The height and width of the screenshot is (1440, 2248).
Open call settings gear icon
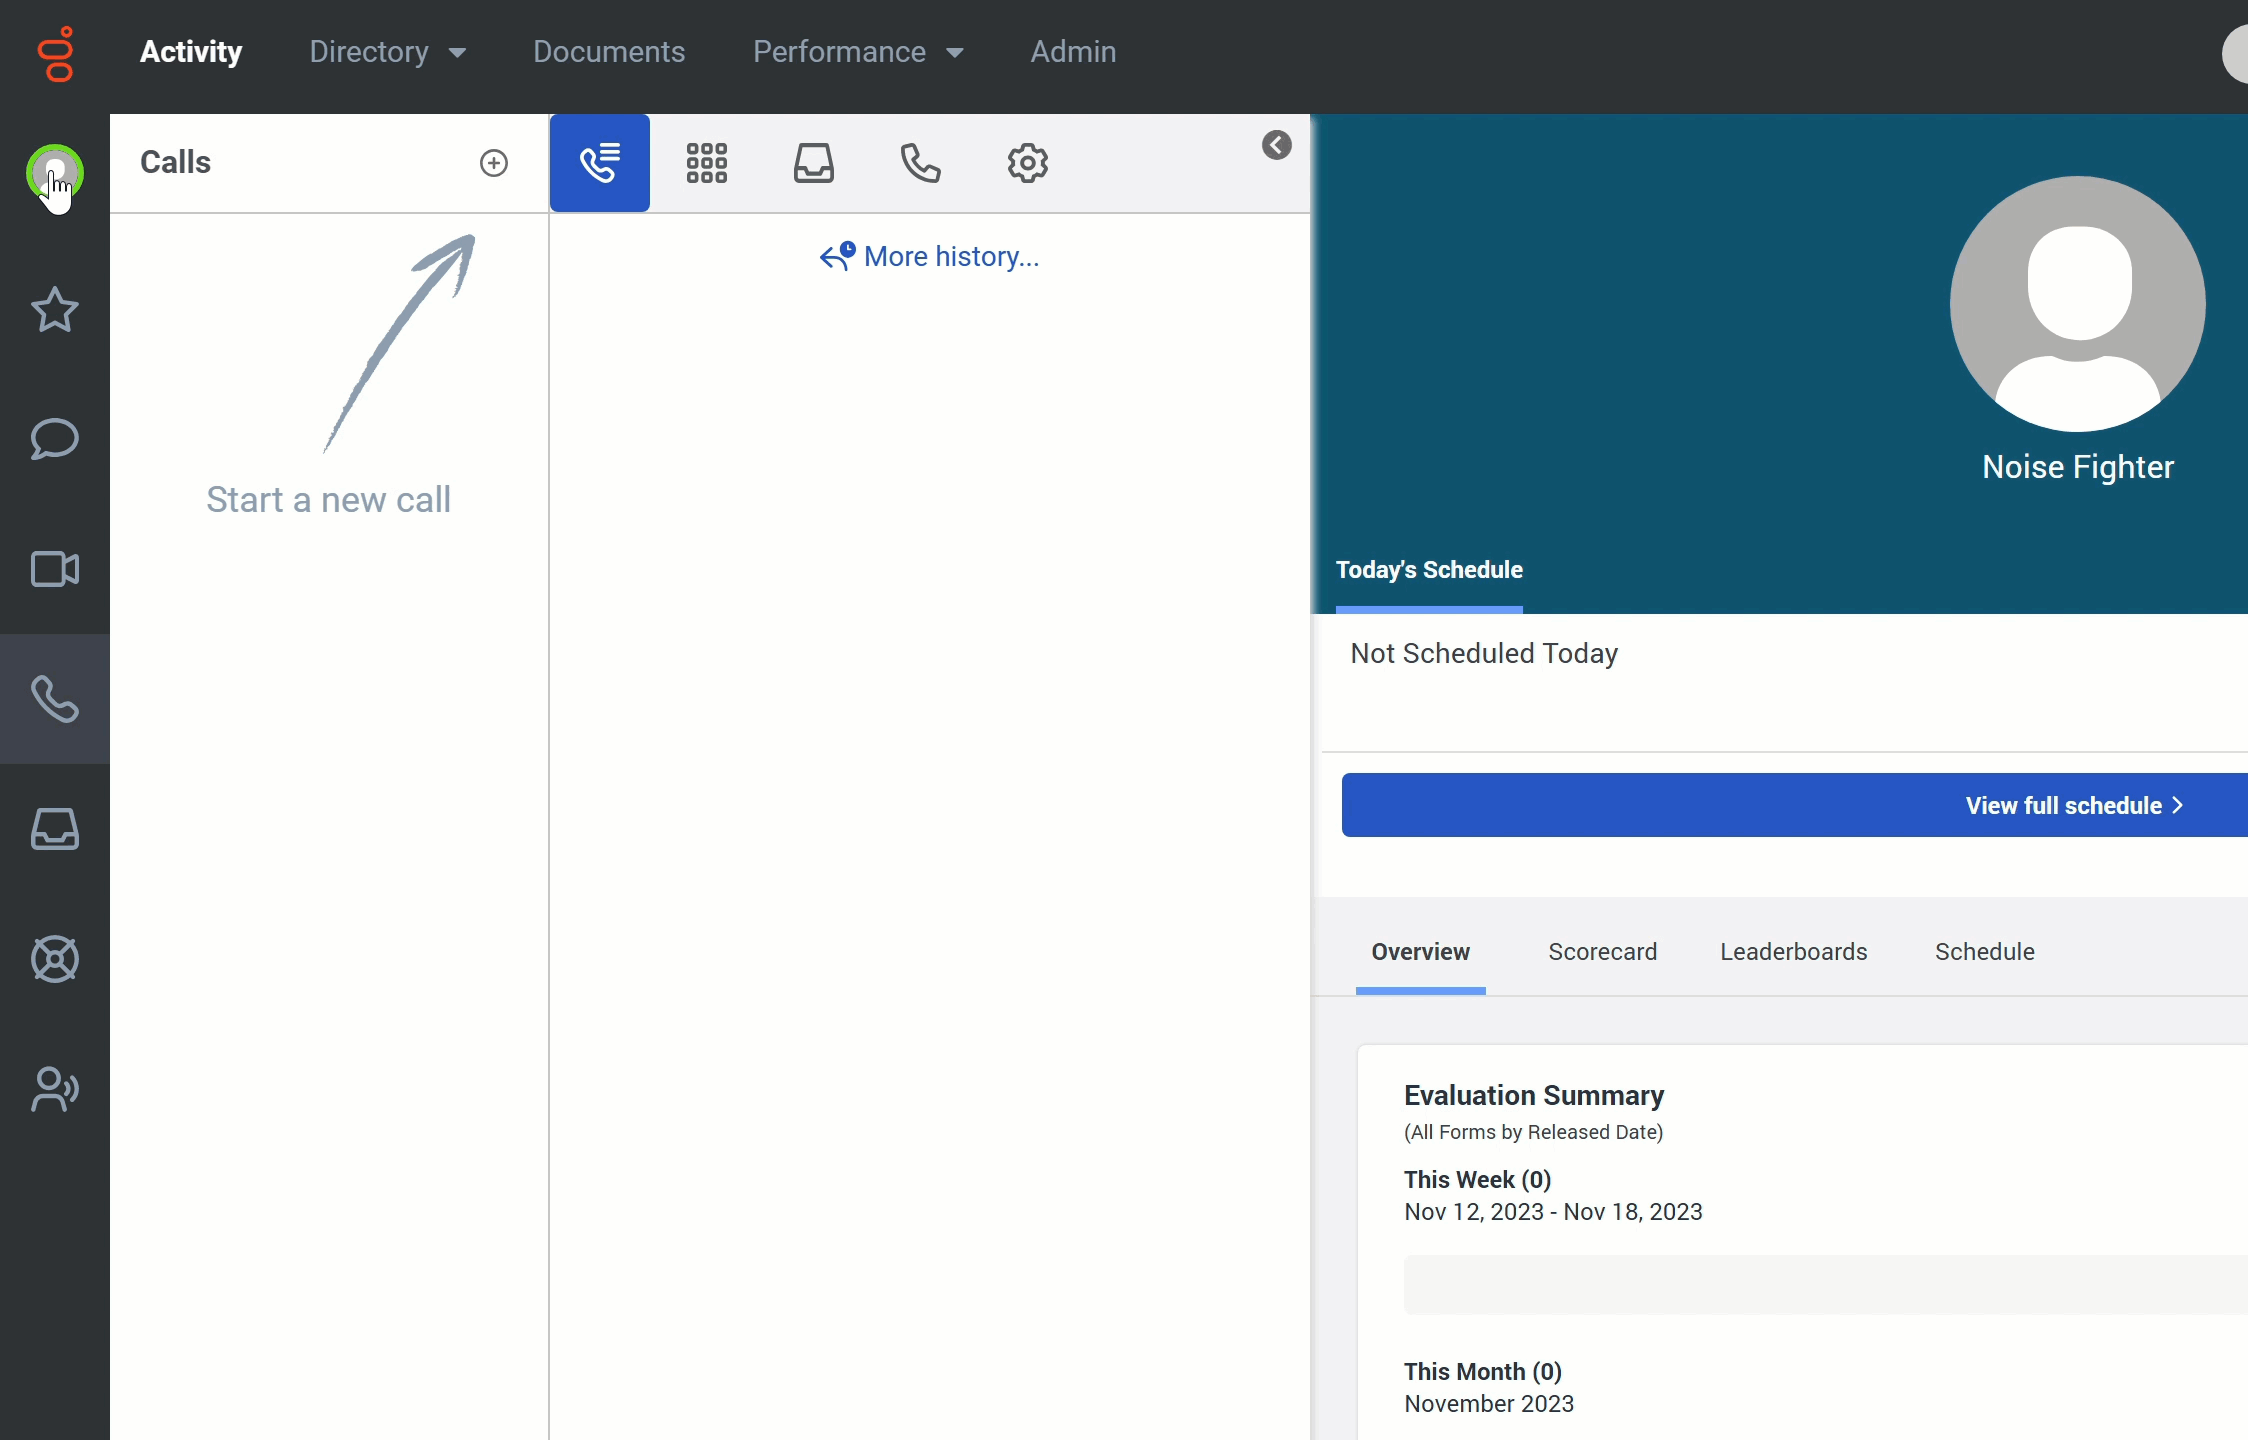tap(1027, 163)
